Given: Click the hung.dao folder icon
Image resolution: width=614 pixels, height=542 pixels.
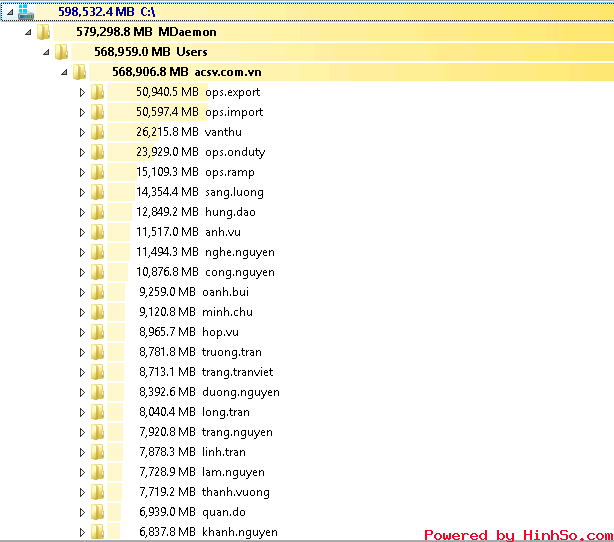Looking at the screenshot, I should click(98, 212).
